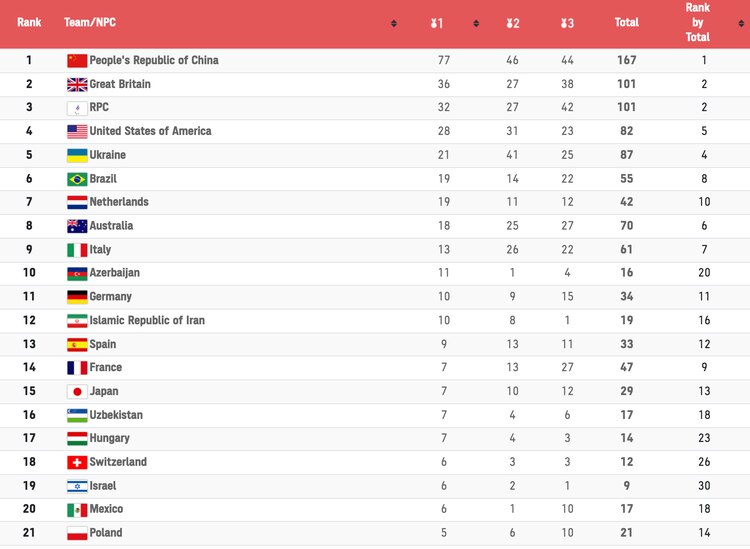Click the Israel flag icon
The height and width of the screenshot is (549, 750).
click(77, 486)
